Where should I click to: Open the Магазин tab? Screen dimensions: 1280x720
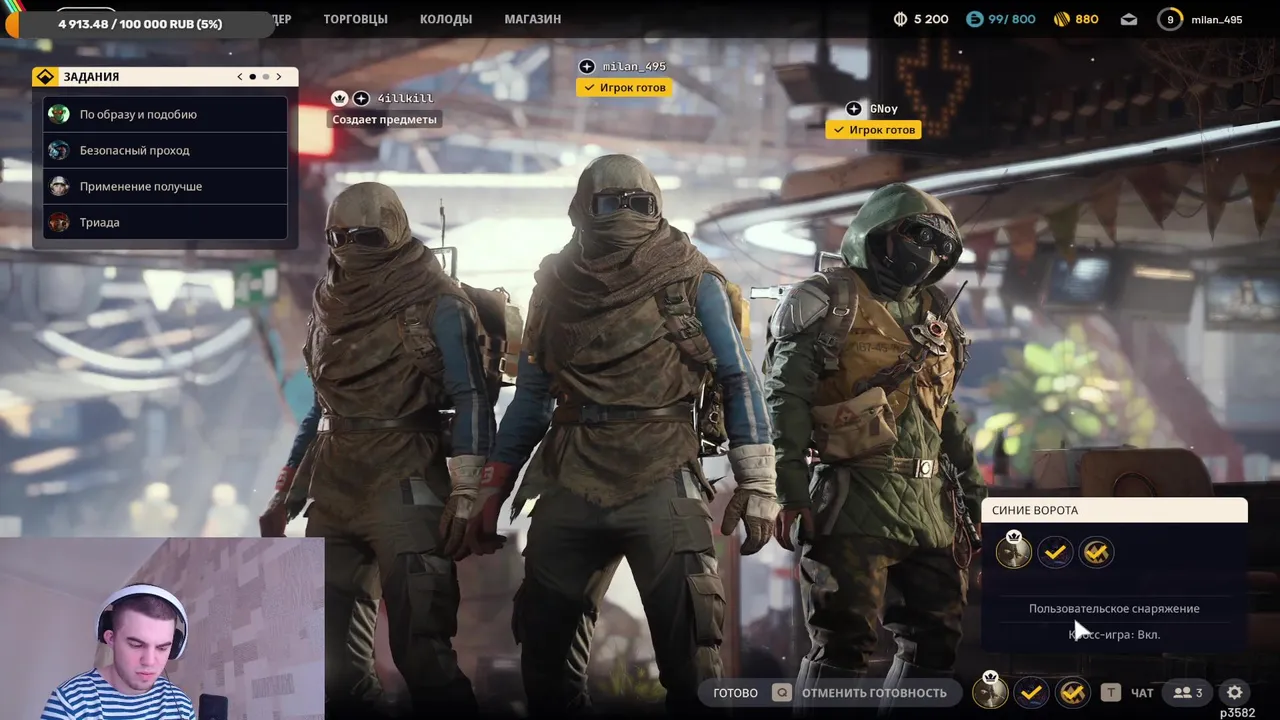pyautogui.click(x=532, y=19)
